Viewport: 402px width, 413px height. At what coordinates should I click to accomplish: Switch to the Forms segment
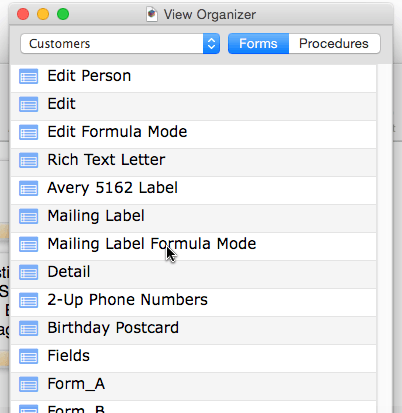pos(258,44)
